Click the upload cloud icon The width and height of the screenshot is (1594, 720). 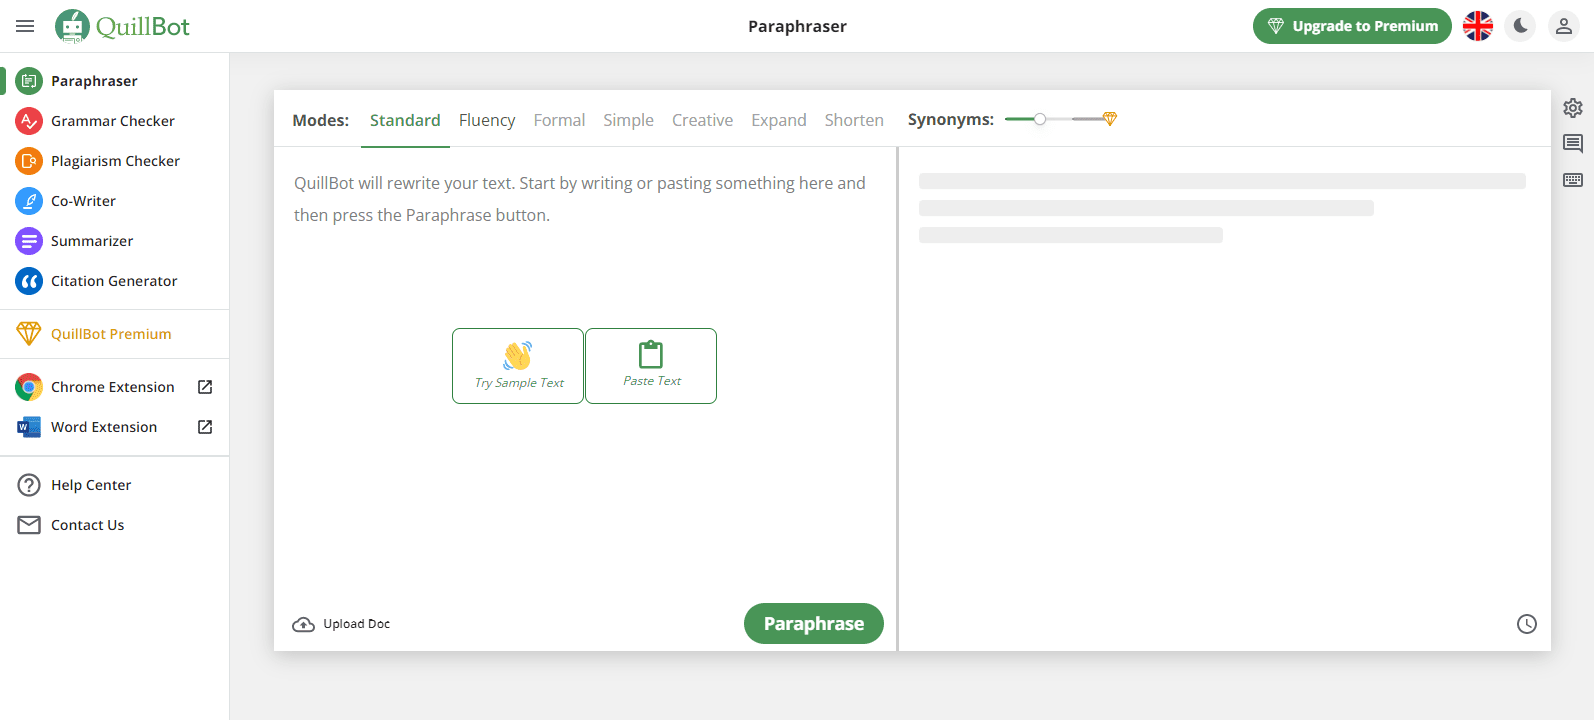pyautogui.click(x=303, y=624)
